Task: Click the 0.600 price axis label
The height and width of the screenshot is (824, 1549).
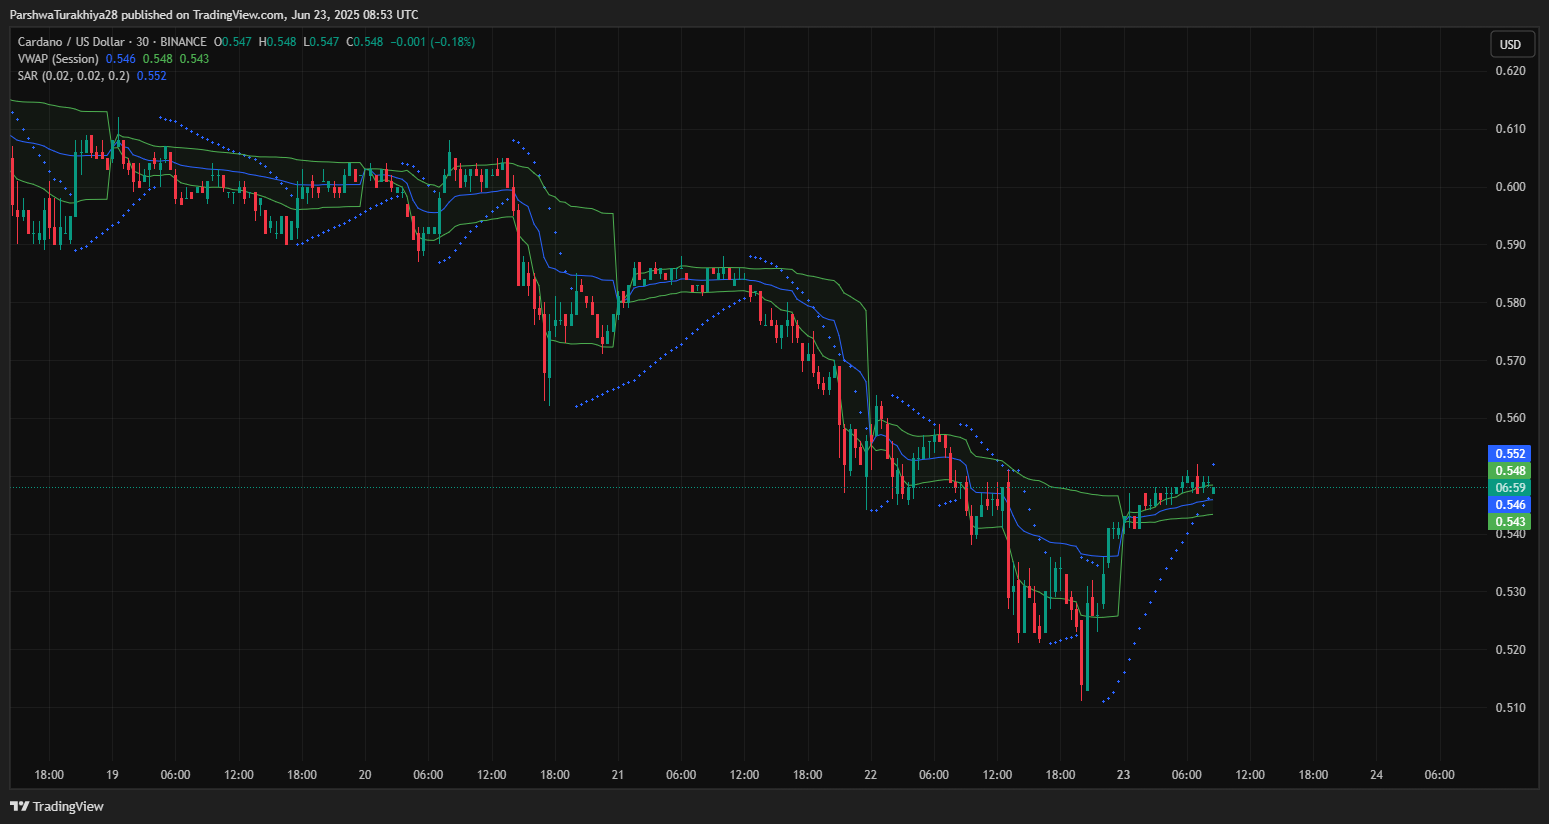Action: [x=1510, y=187]
